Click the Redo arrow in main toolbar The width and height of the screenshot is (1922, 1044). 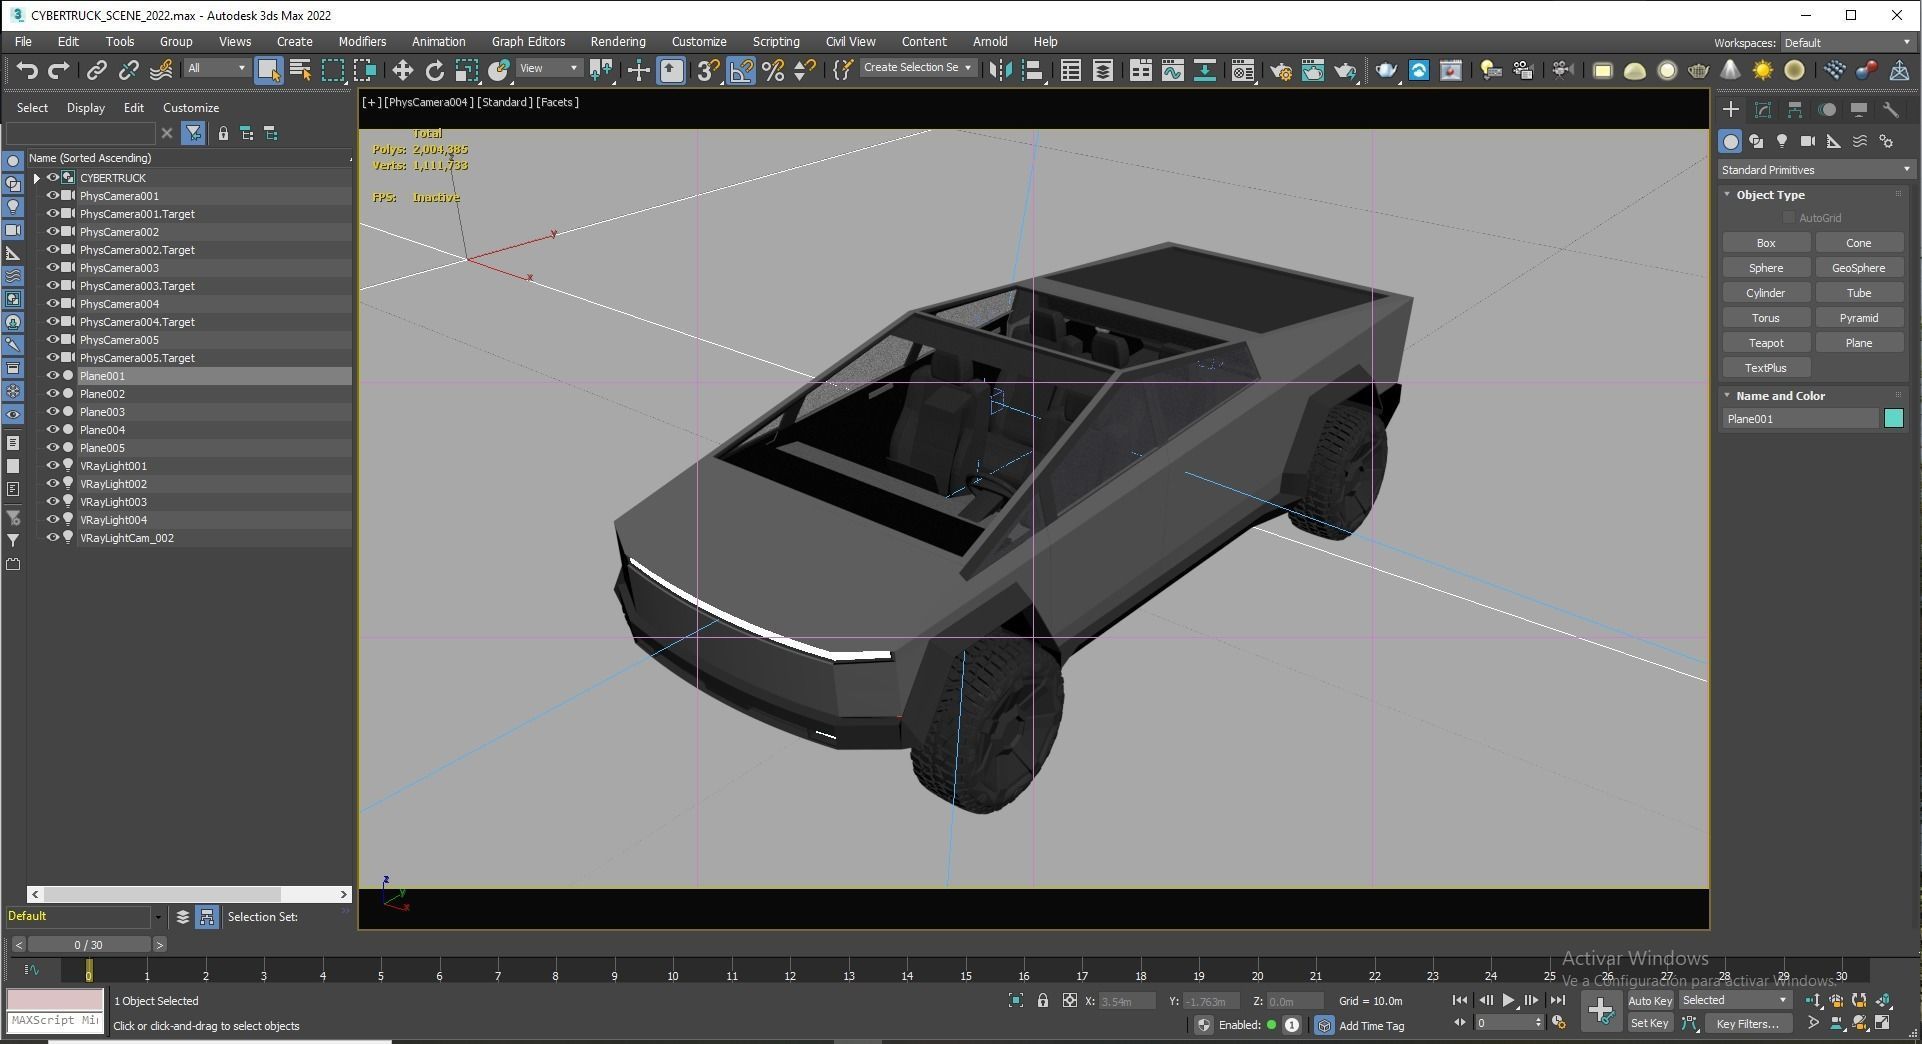click(59, 70)
